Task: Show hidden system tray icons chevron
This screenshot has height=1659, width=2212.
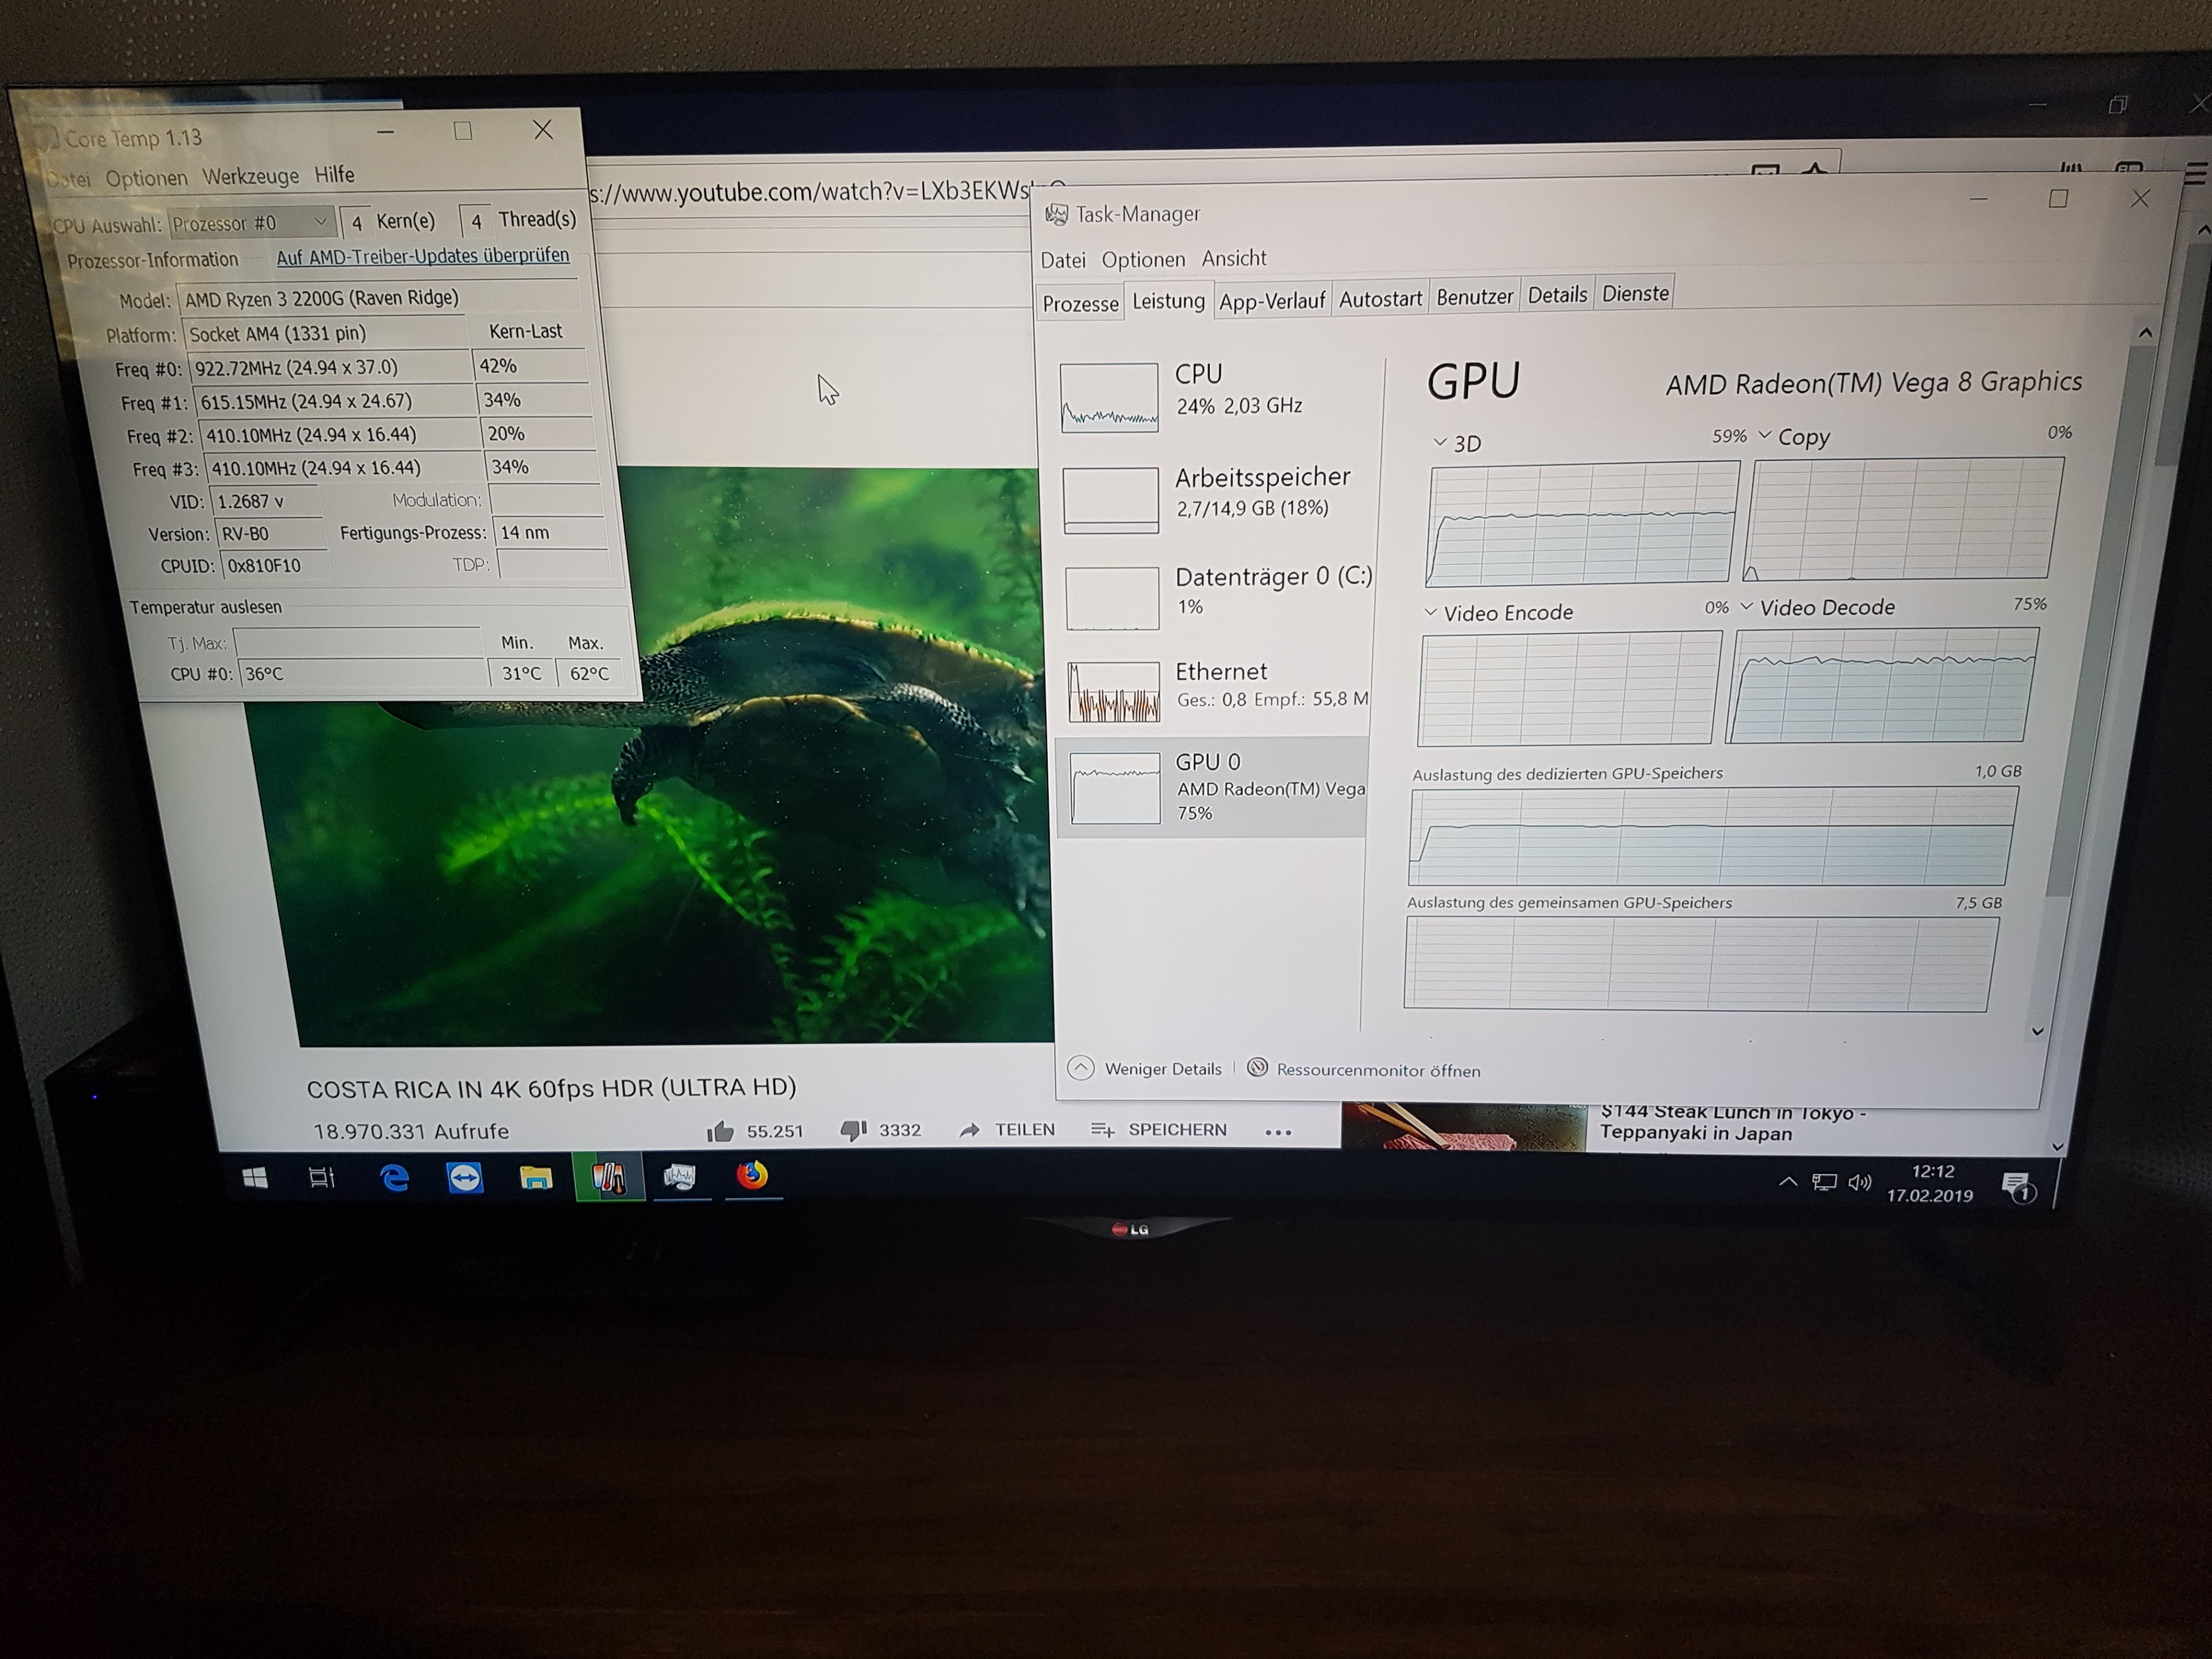Action: pos(1788,1182)
